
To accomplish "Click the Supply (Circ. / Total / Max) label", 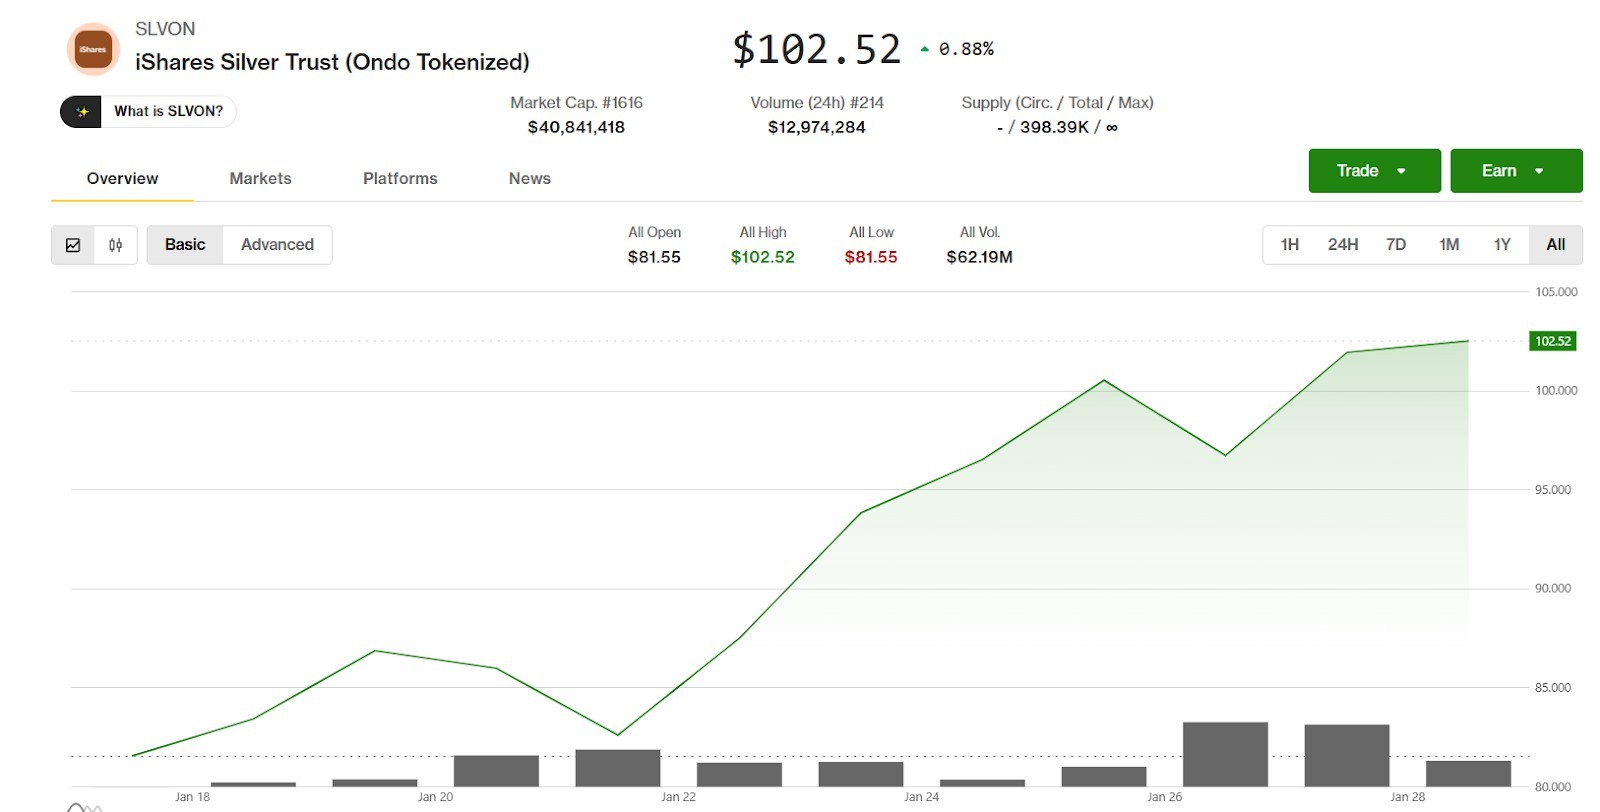I will tap(1057, 102).
